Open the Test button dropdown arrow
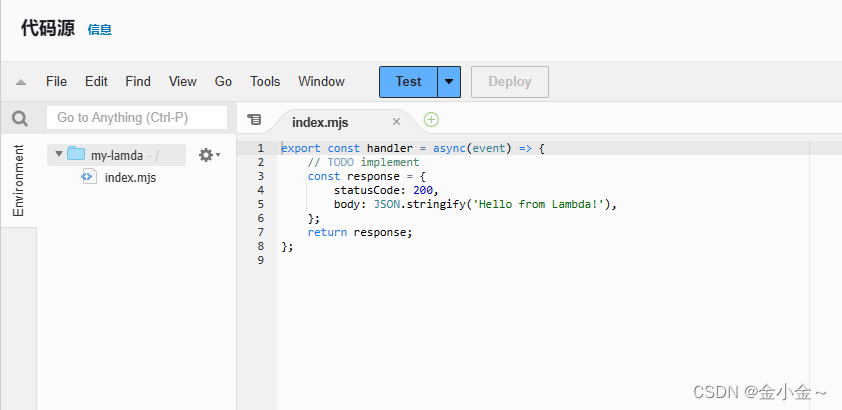This screenshot has height=410, width=842. 449,82
